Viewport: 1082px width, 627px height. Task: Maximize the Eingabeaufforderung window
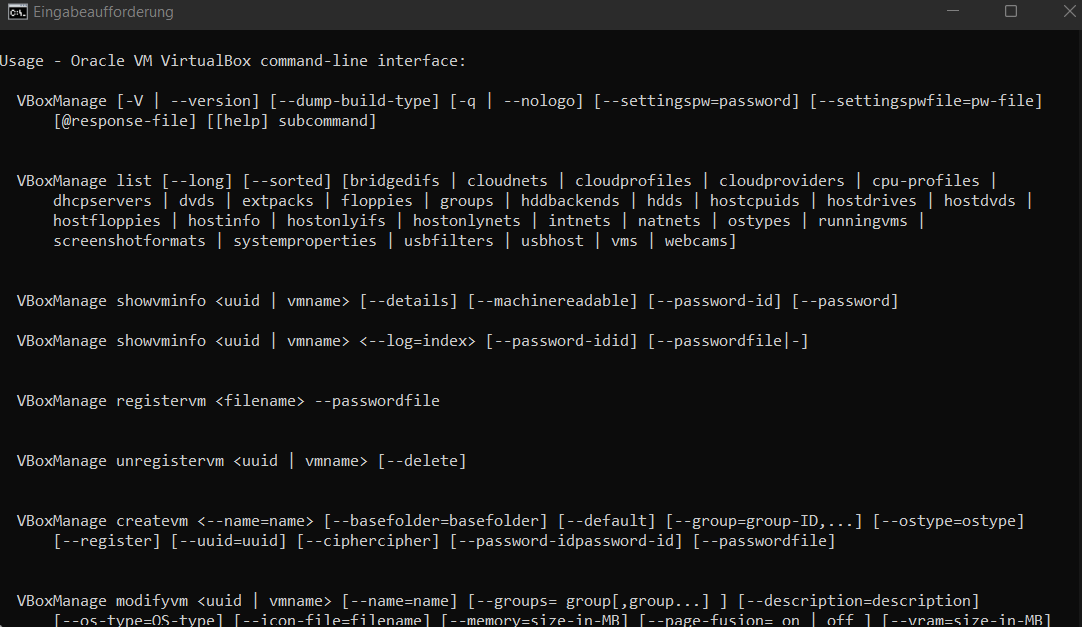pos(1011,12)
